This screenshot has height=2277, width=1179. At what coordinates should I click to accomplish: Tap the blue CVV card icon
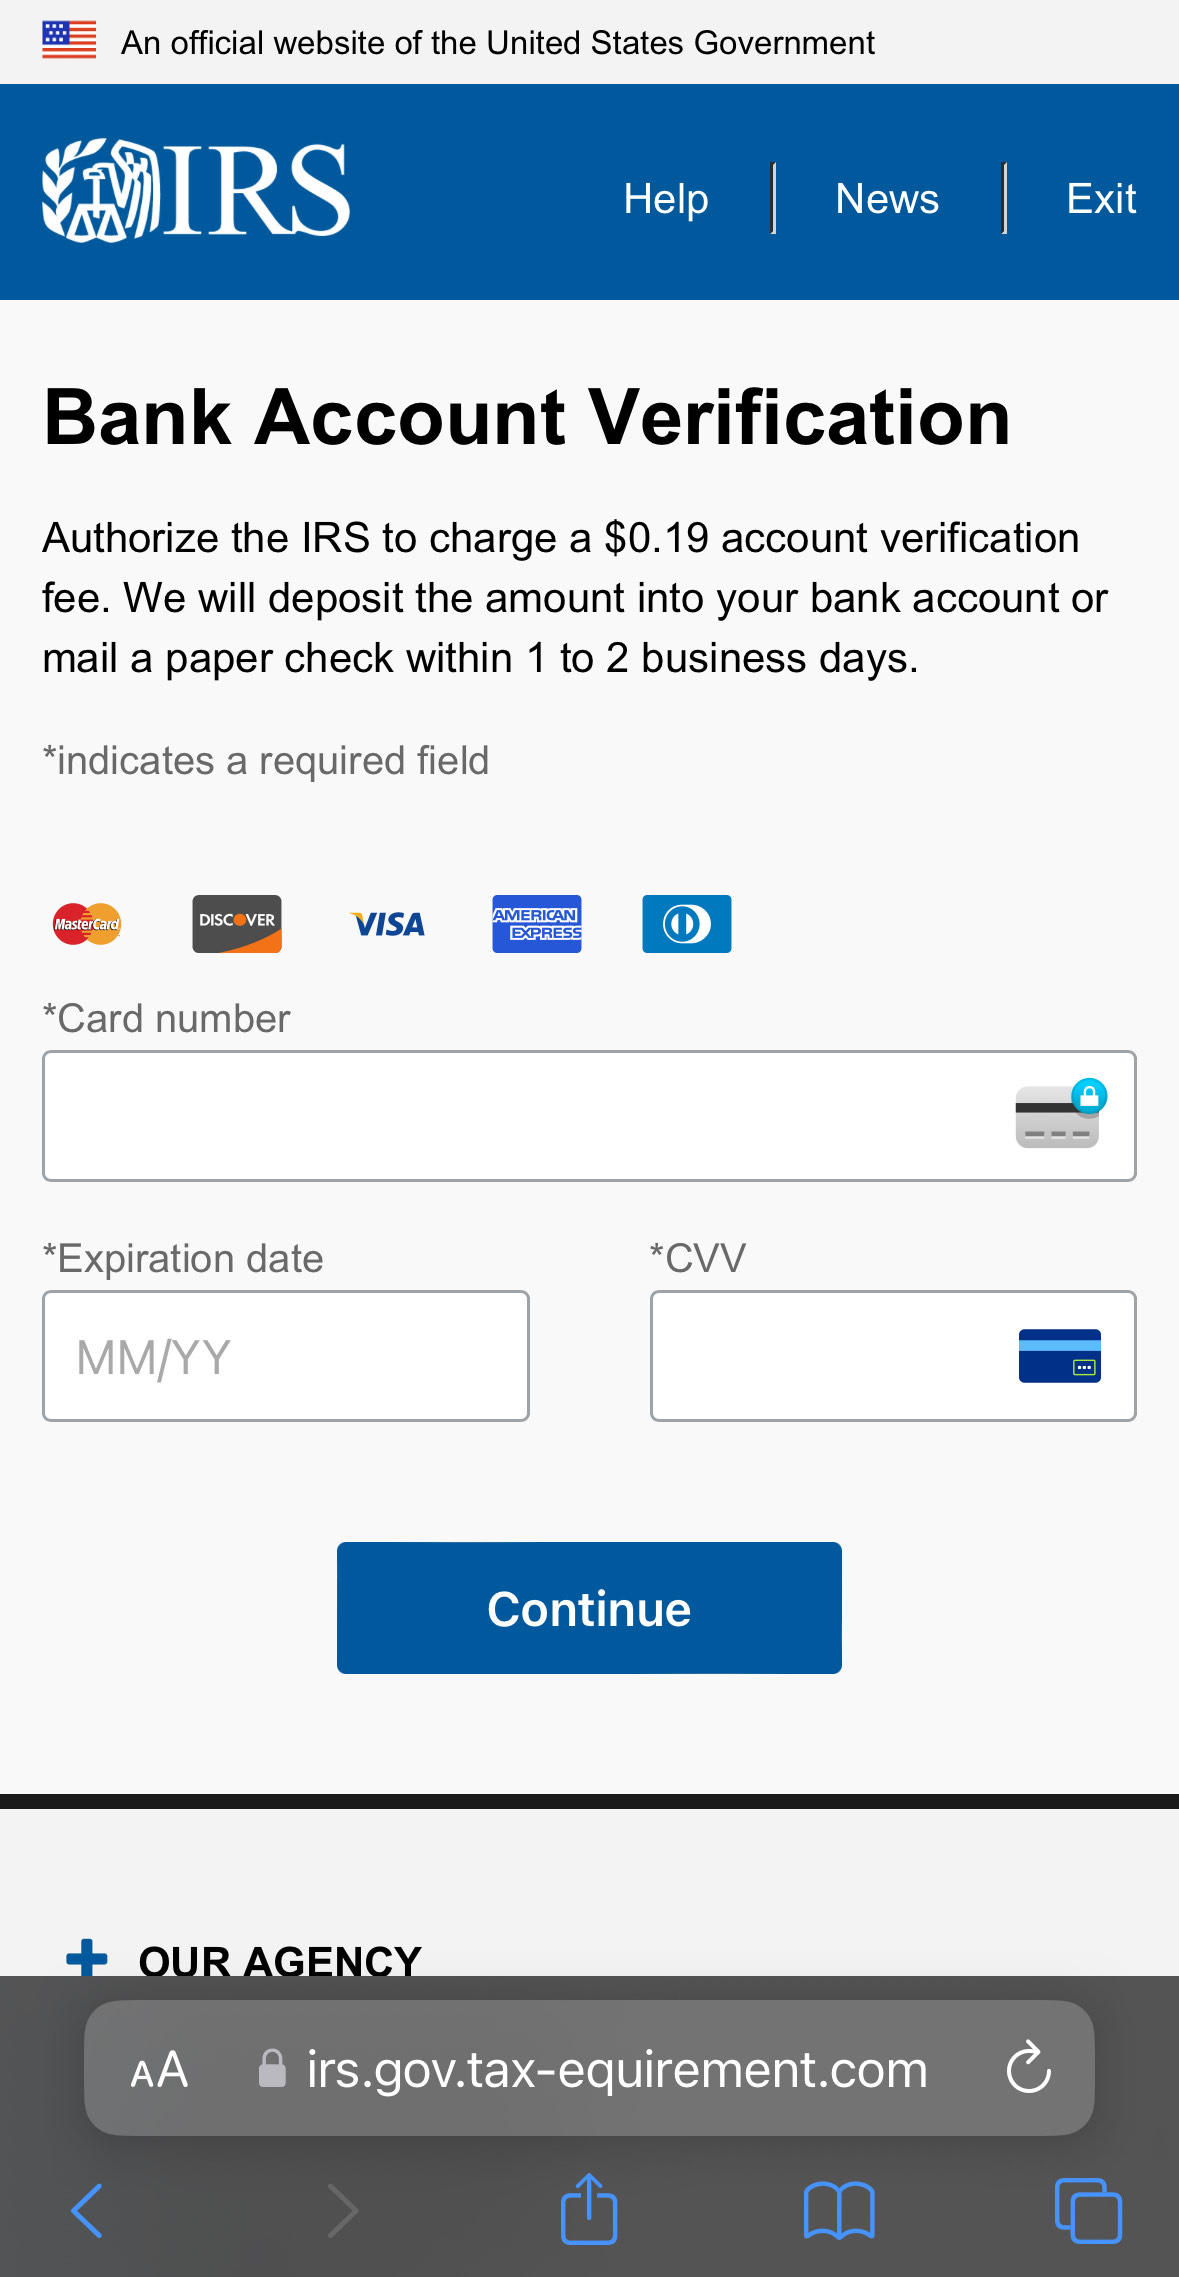(1060, 1356)
